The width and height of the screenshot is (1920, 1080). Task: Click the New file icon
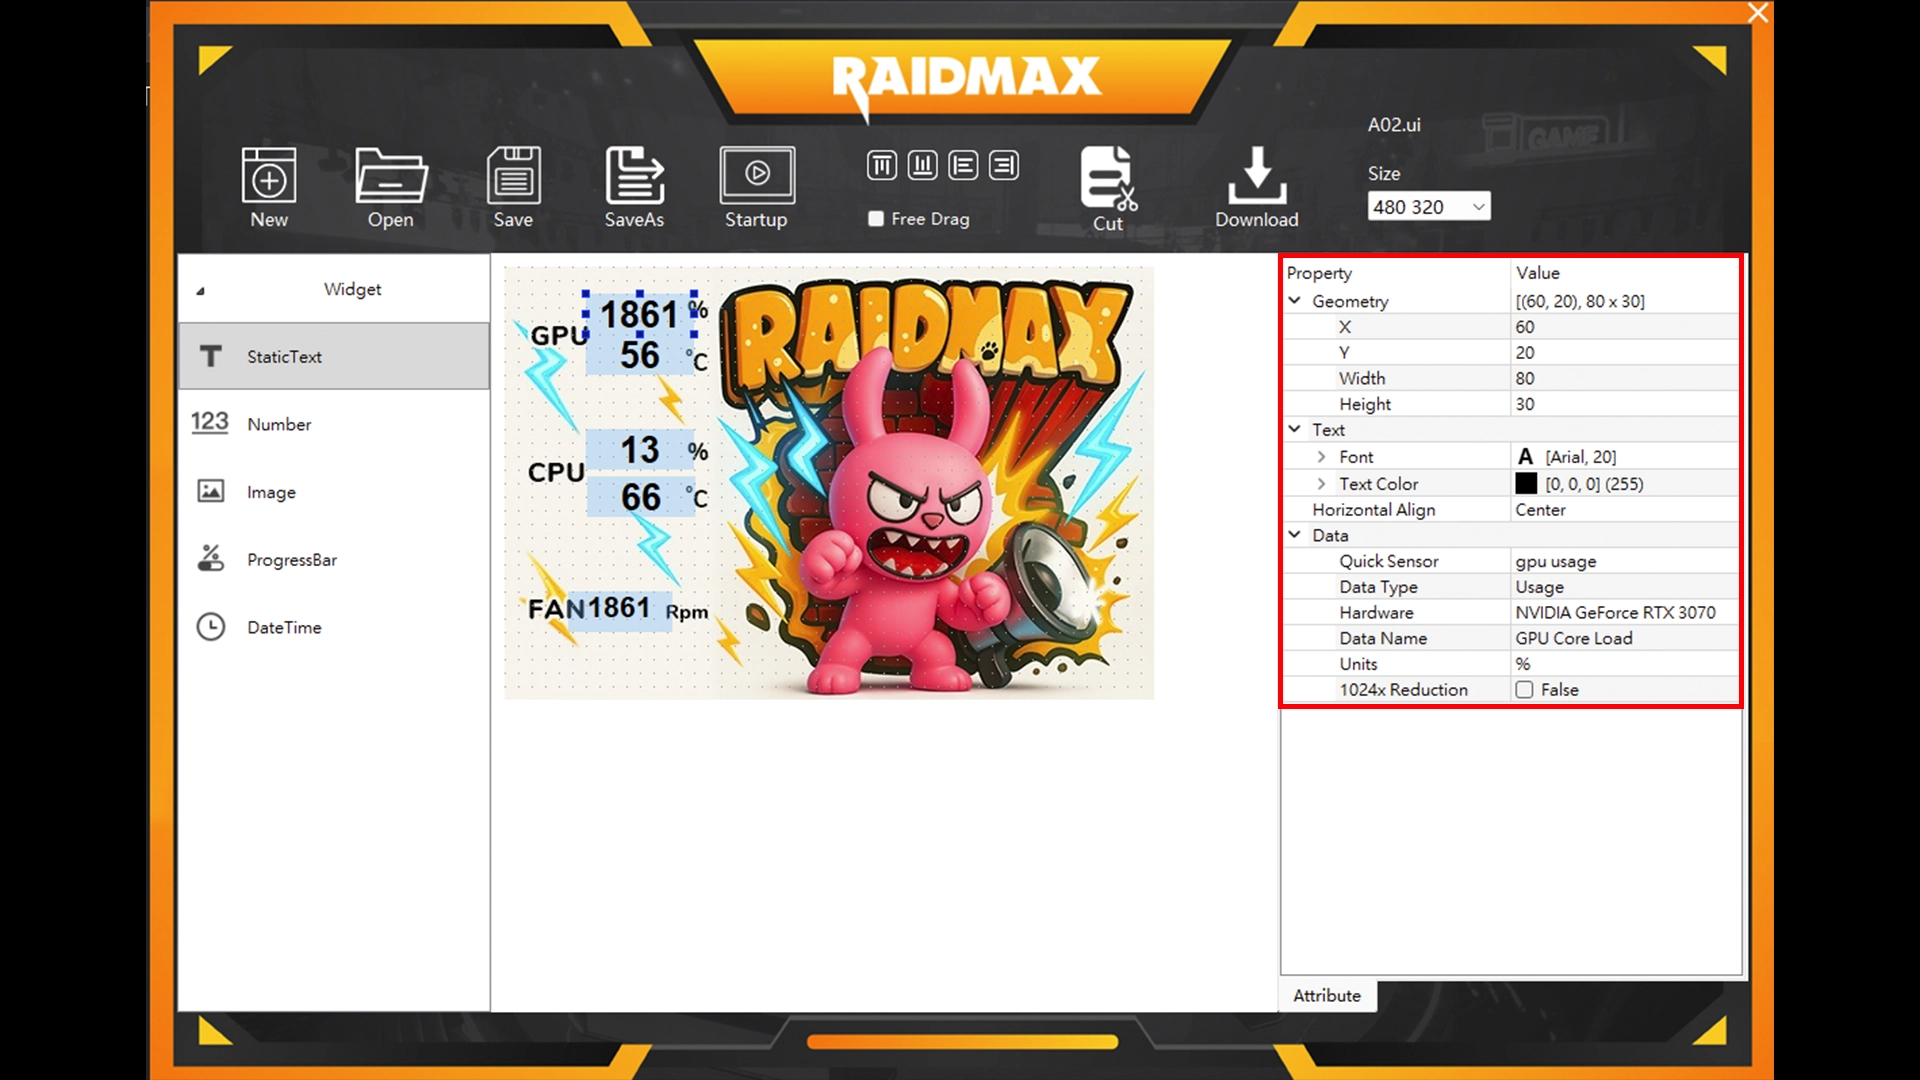coord(268,177)
